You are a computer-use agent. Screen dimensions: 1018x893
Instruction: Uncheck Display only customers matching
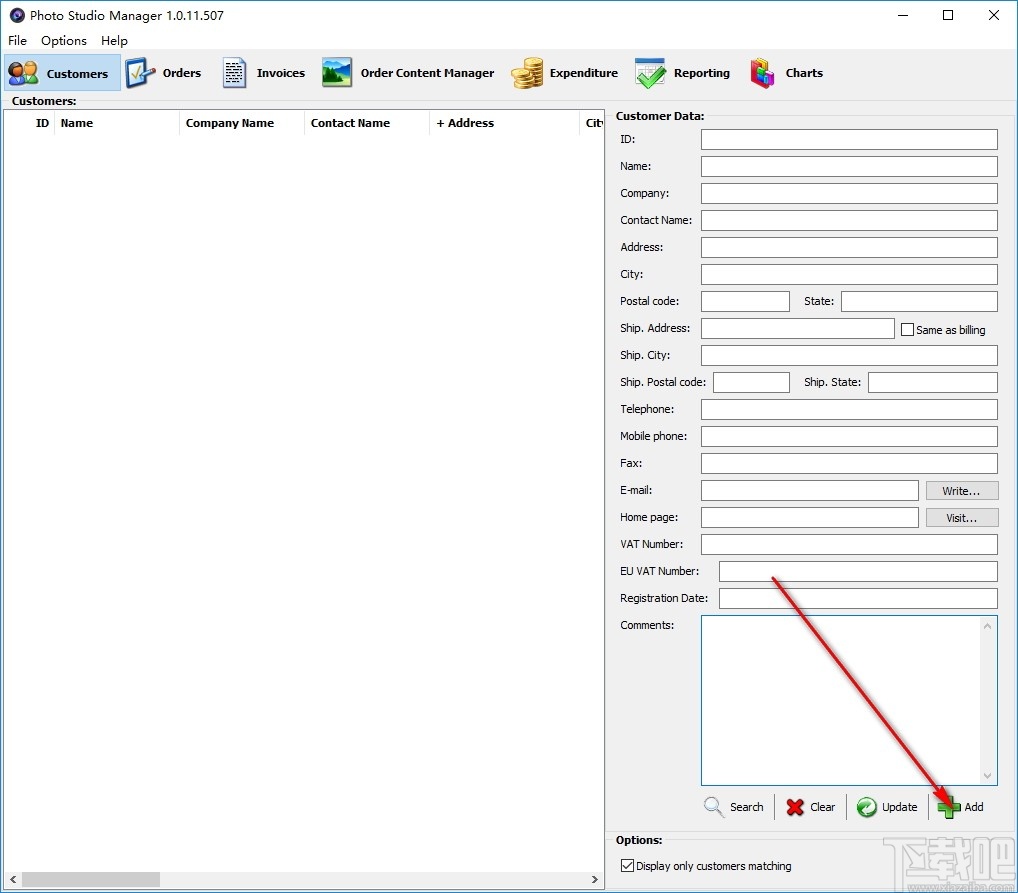(x=627, y=866)
